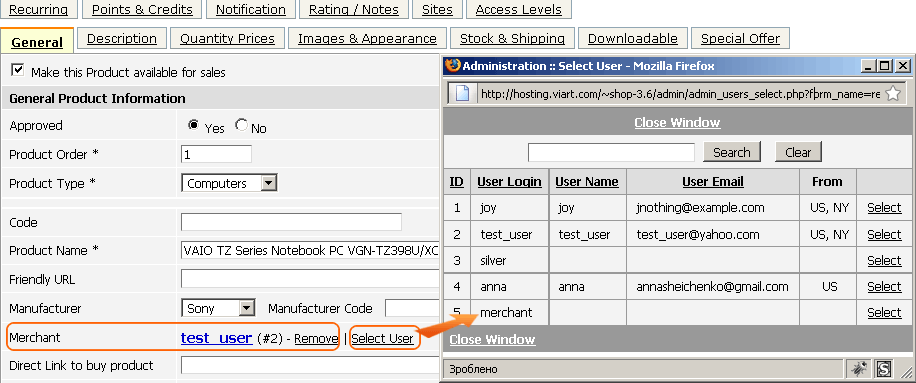Sort by User Name column header

coord(587,182)
